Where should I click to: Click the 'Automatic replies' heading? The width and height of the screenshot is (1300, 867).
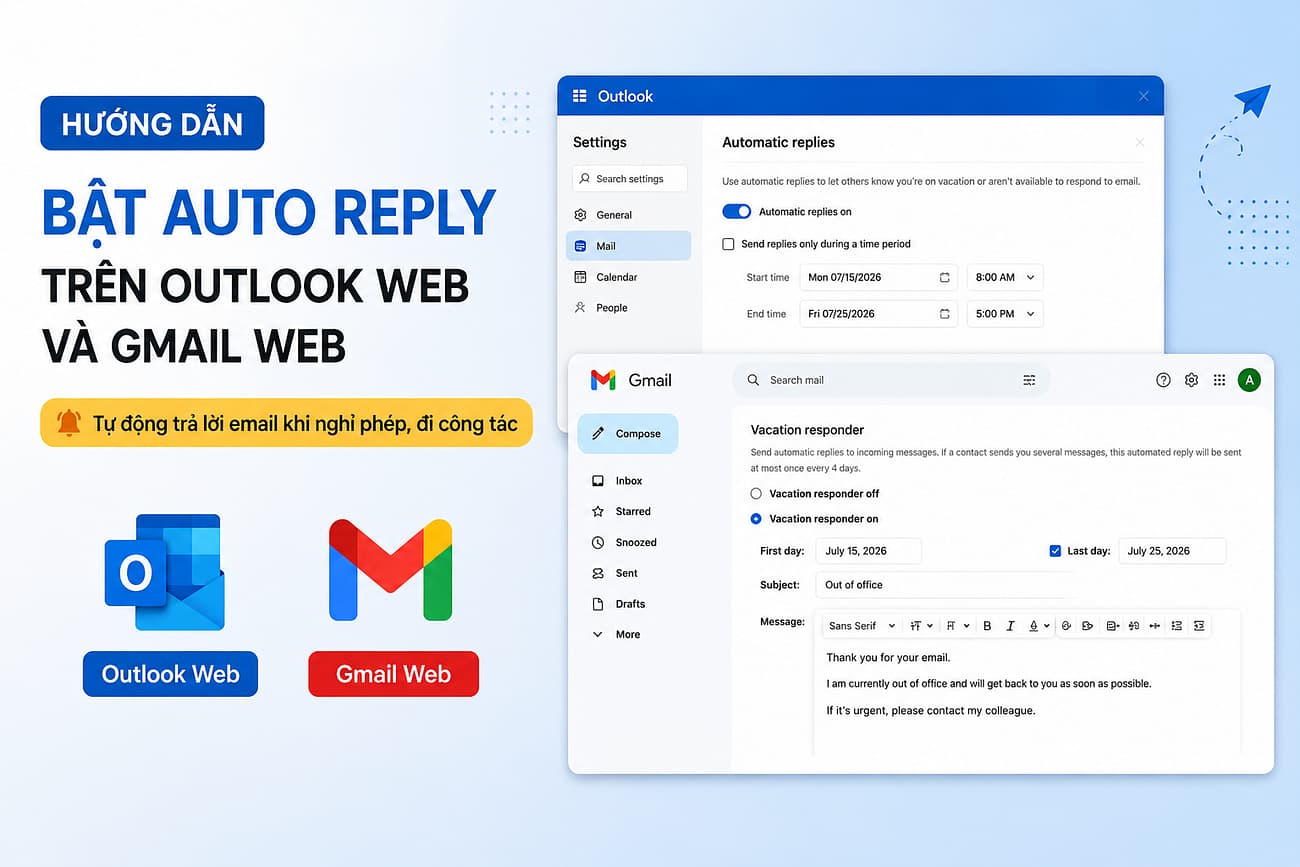pos(778,143)
